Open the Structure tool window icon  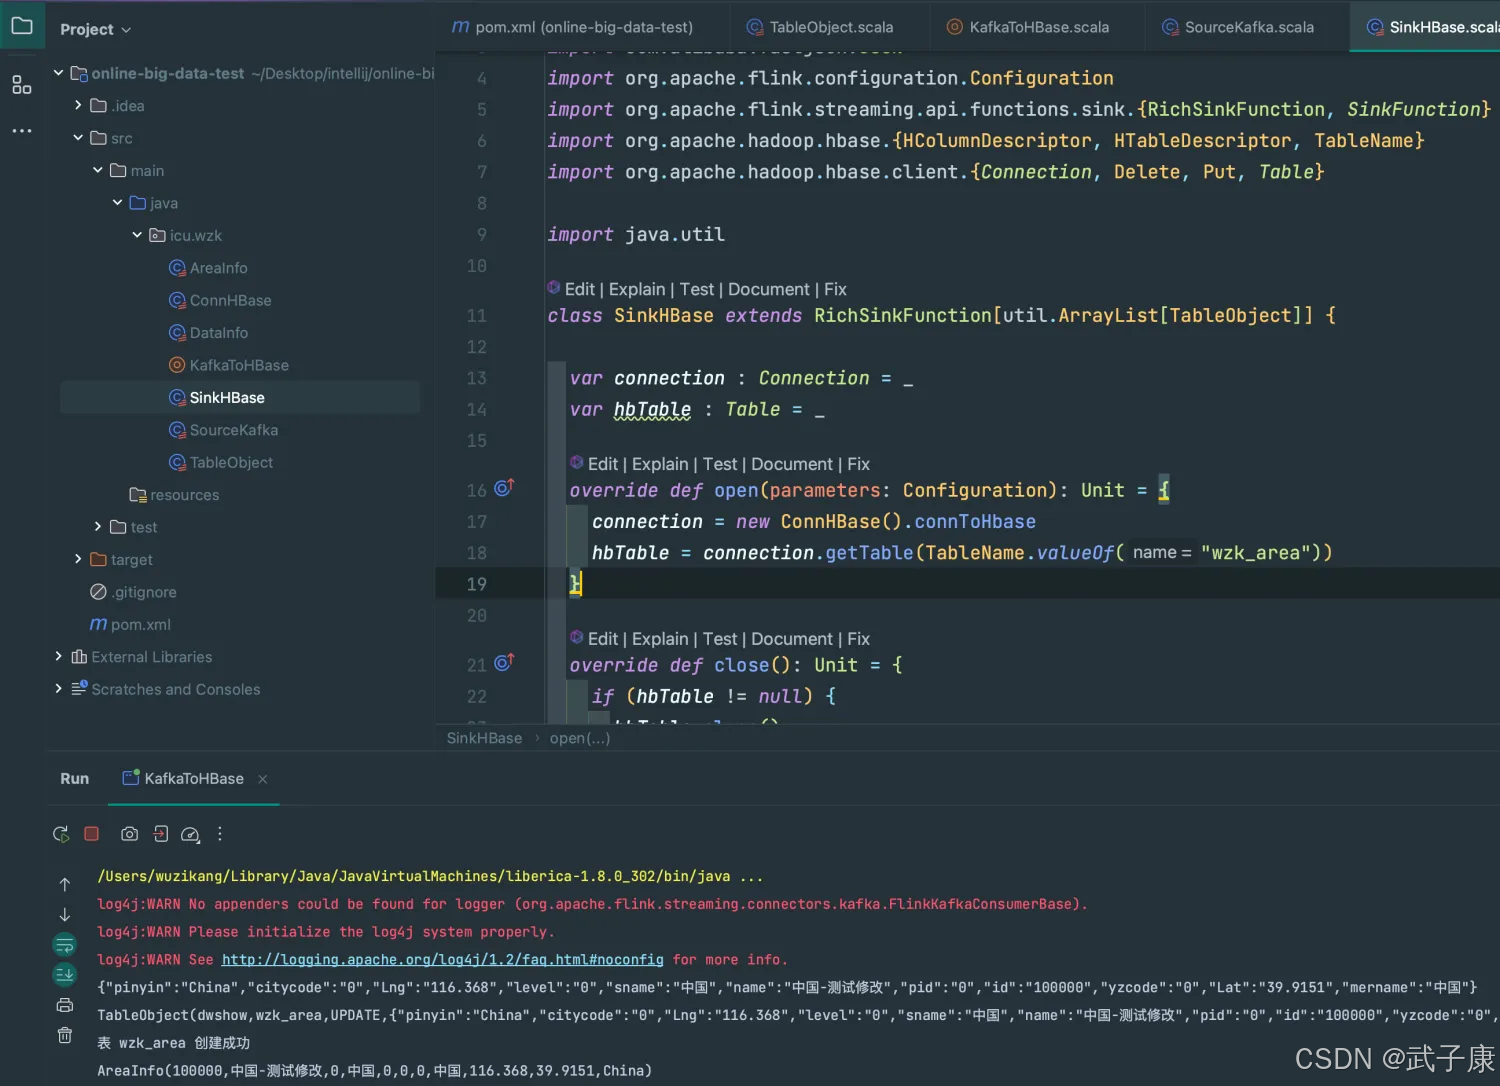[22, 85]
